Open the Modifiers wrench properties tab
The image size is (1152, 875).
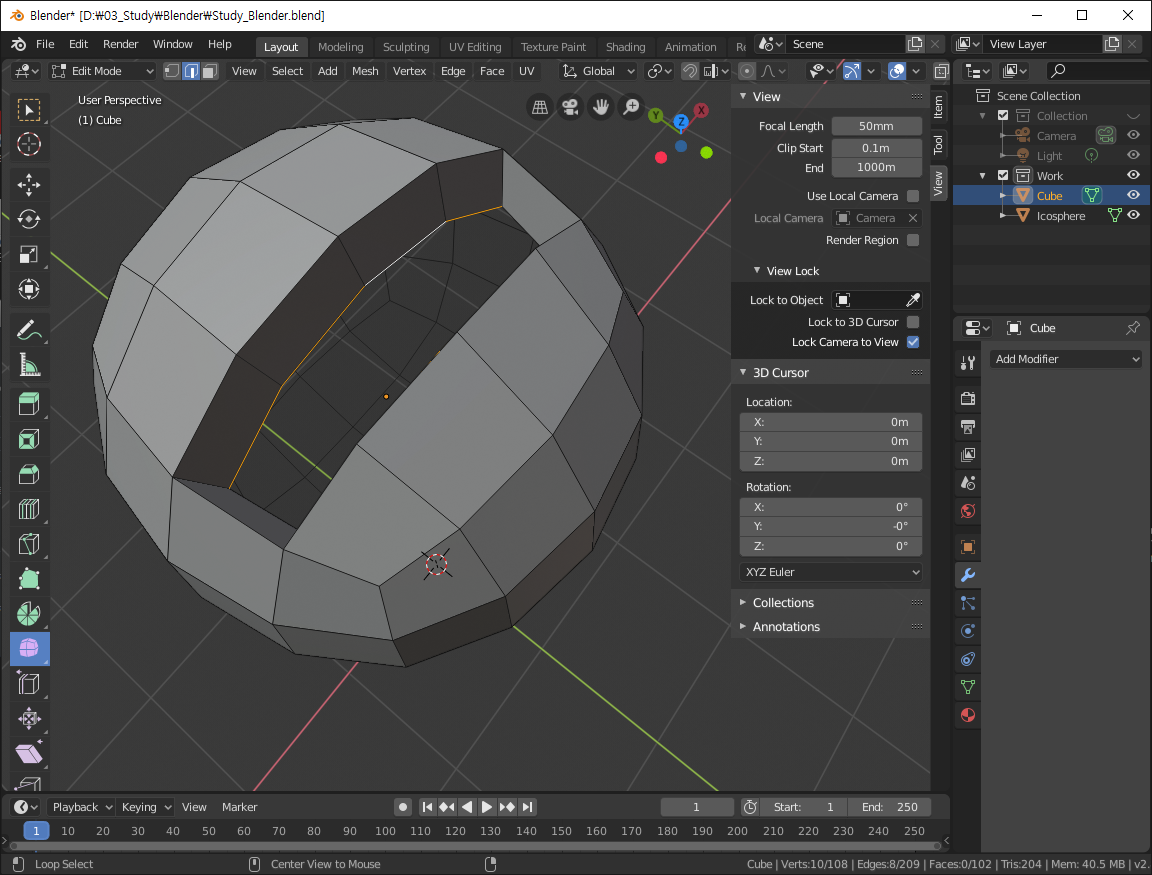click(x=968, y=575)
